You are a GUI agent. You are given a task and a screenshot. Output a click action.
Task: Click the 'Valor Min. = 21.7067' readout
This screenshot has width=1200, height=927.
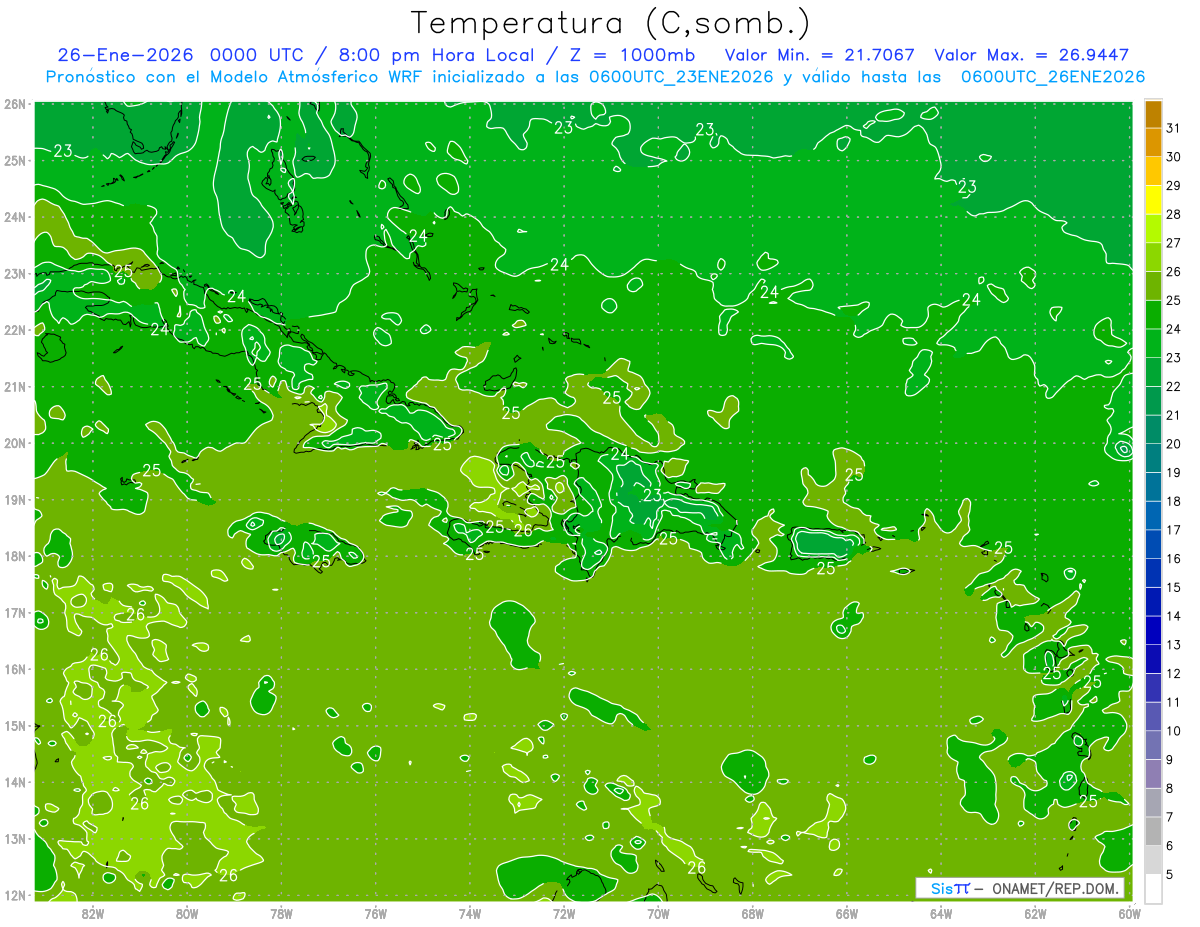click(819, 55)
